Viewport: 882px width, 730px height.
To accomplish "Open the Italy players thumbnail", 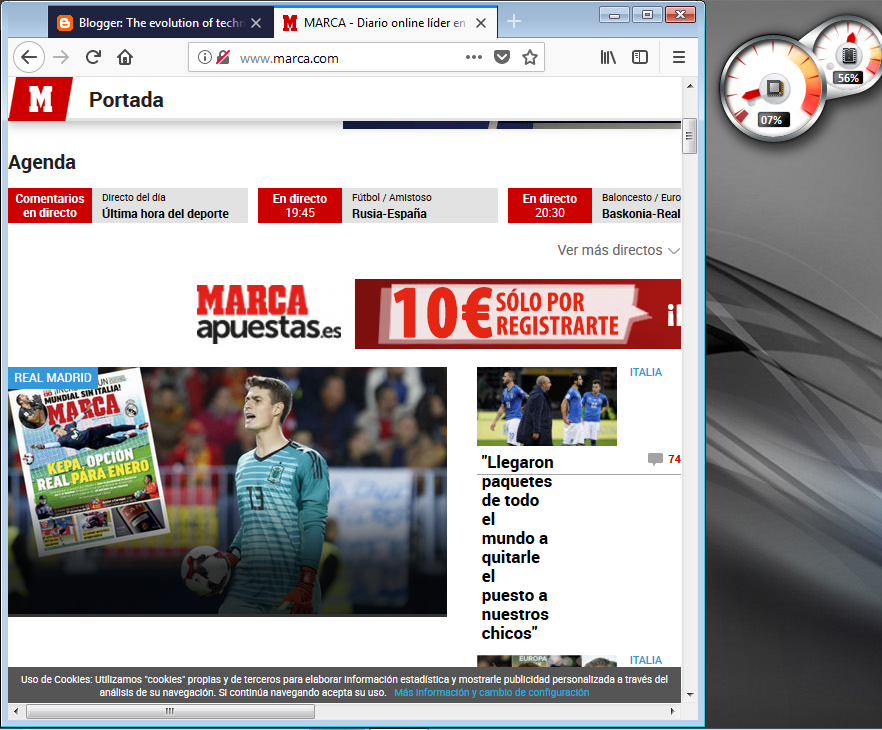I will [x=547, y=406].
